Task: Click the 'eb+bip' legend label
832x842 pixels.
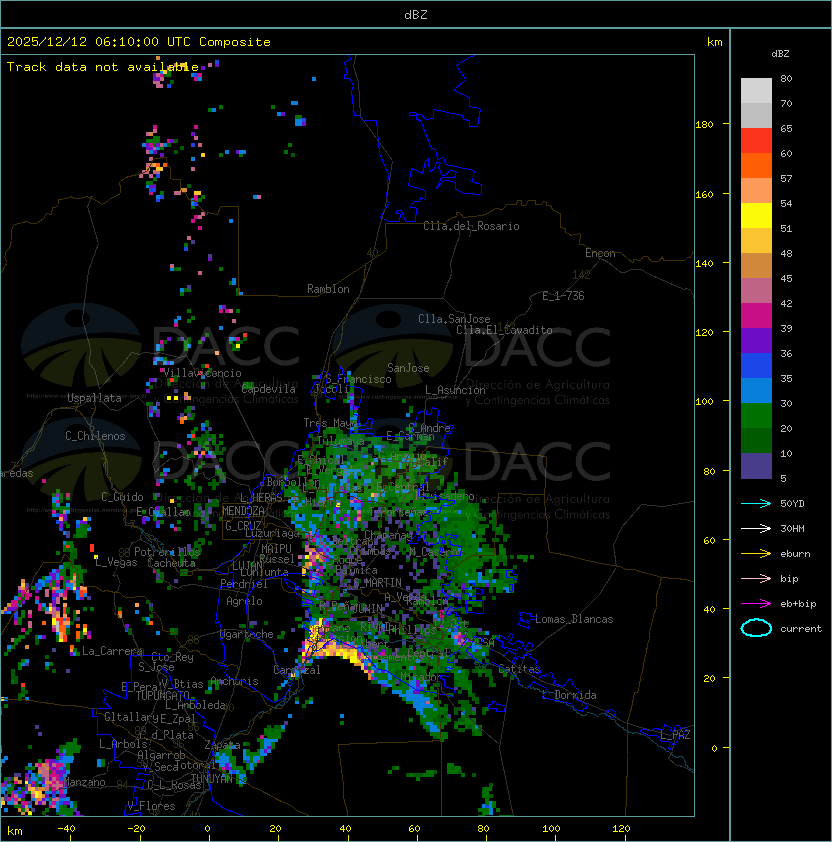Action: tap(798, 604)
